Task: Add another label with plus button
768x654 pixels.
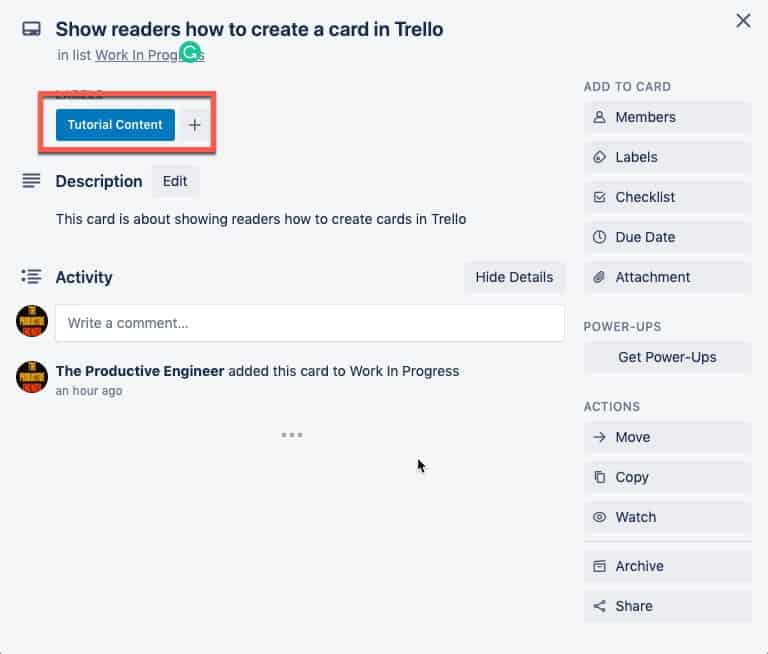Action: click(194, 125)
